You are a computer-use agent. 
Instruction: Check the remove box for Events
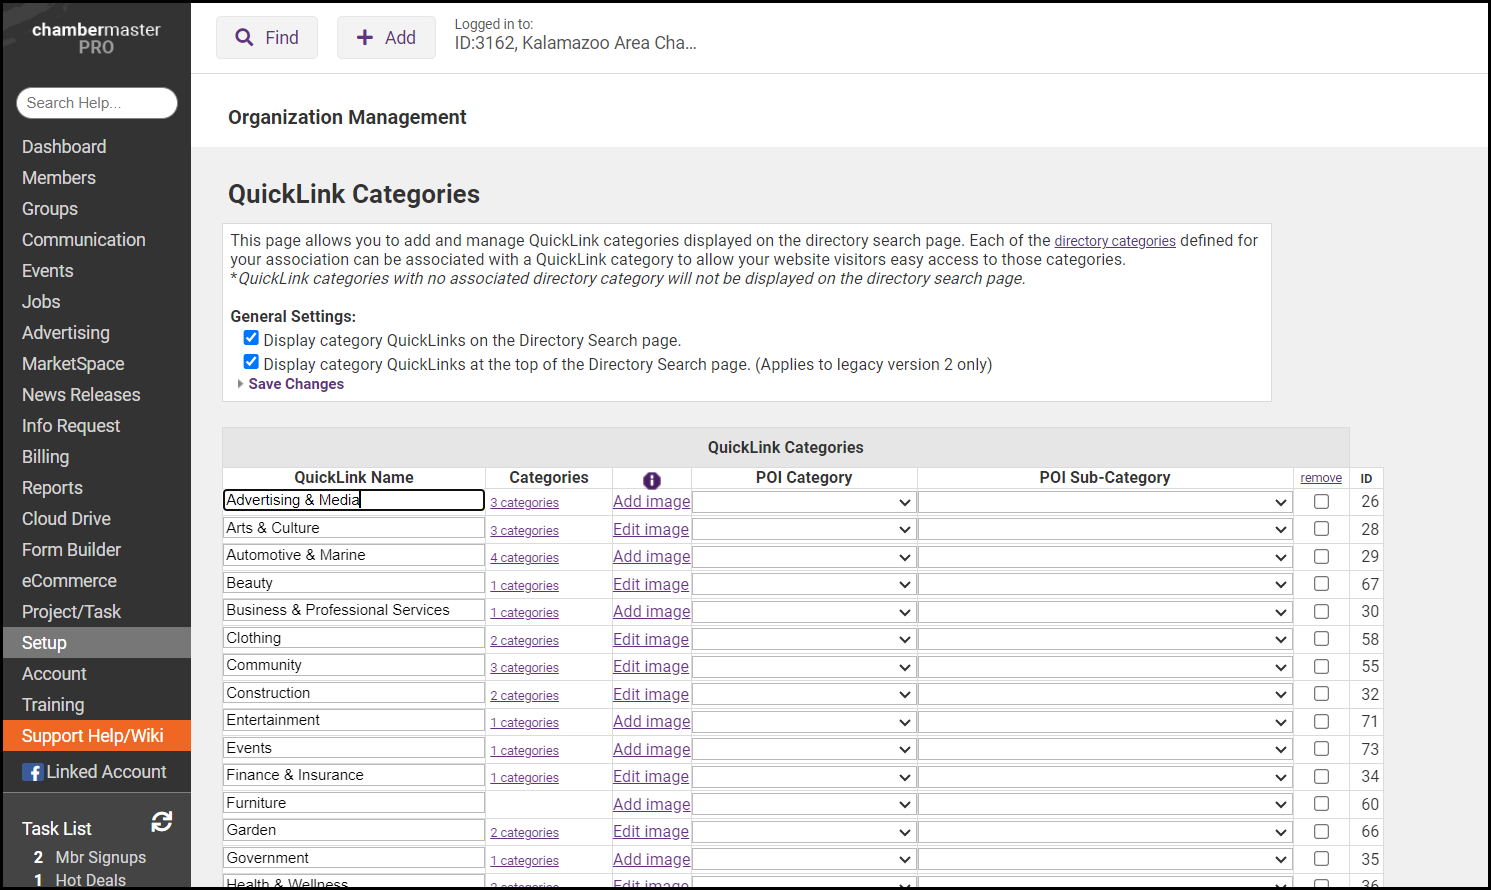(x=1321, y=749)
